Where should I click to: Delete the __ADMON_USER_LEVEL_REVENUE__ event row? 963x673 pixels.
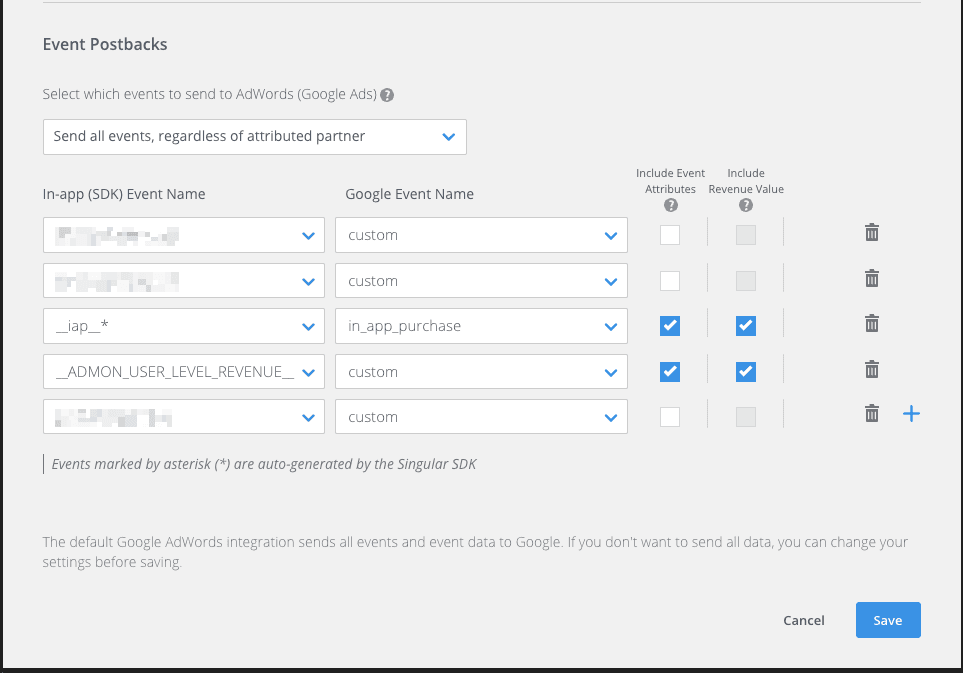(x=871, y=370)
